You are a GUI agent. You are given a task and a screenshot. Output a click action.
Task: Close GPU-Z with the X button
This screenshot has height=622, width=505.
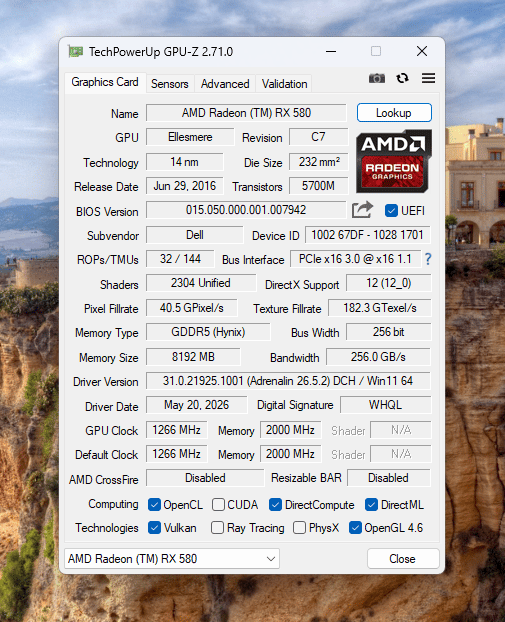pyautogui.click(x=422, y=51)
